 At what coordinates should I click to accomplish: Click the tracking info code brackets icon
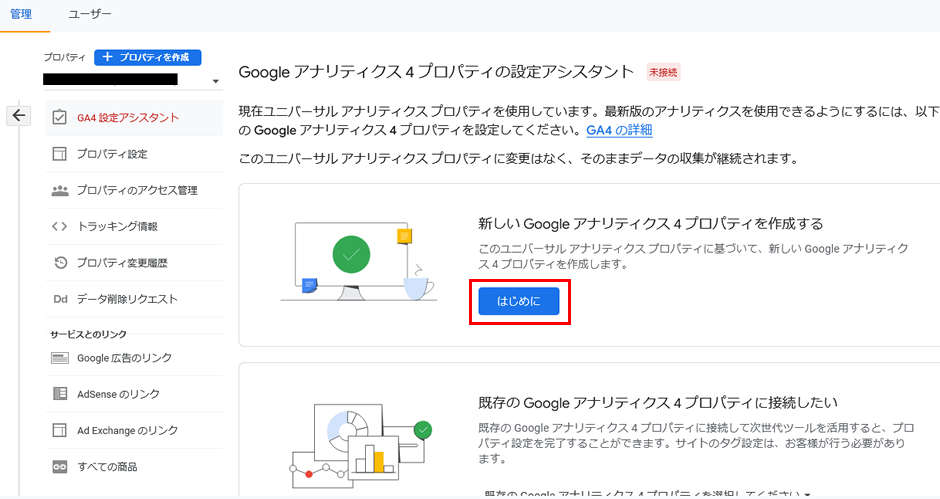coord(59,227)
